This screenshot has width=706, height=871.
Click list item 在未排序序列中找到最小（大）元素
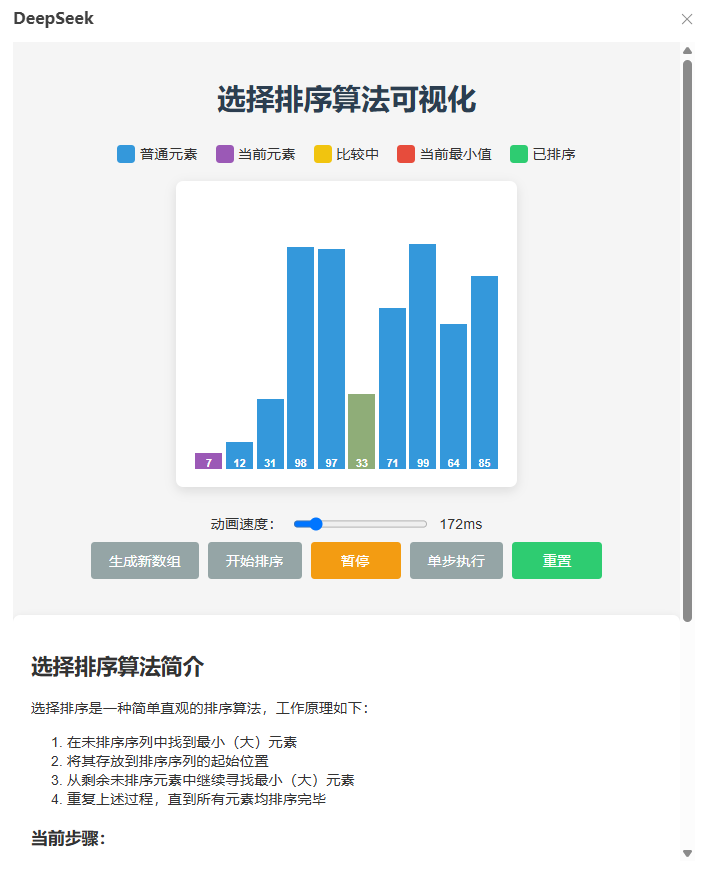coord(182,742)
